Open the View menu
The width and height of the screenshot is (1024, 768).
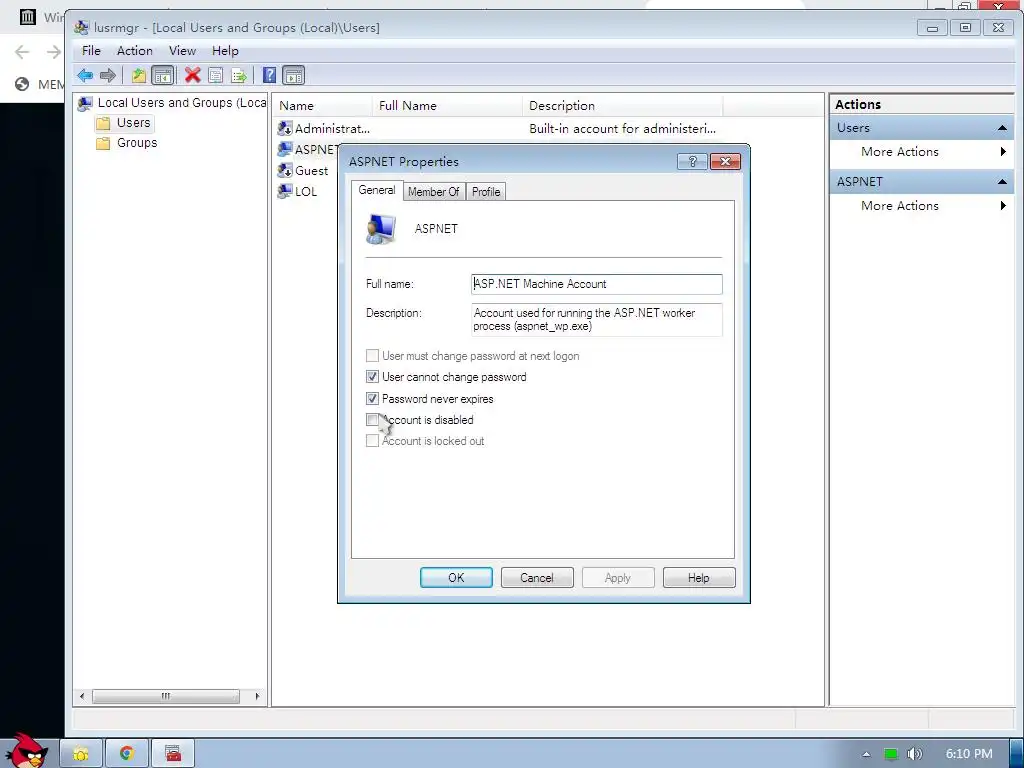click(x=182, y=50)
